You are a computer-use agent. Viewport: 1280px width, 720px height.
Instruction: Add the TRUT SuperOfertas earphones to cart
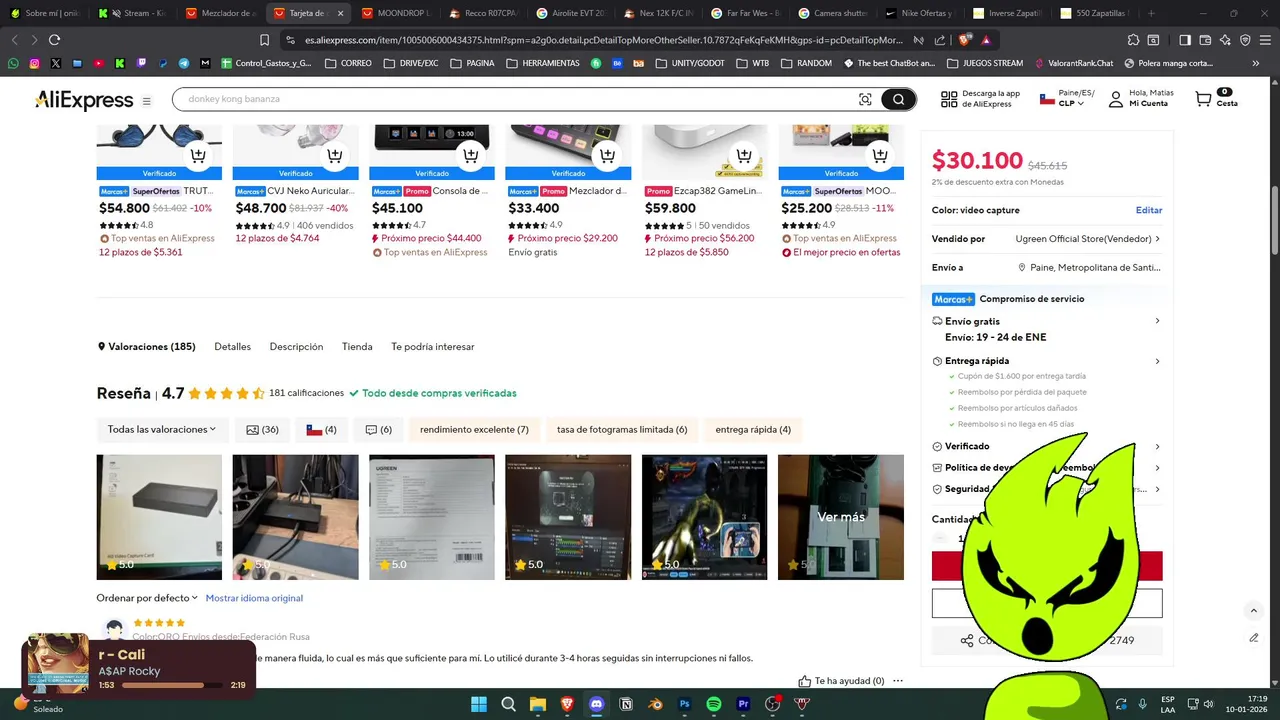click(x=198, y=155)
